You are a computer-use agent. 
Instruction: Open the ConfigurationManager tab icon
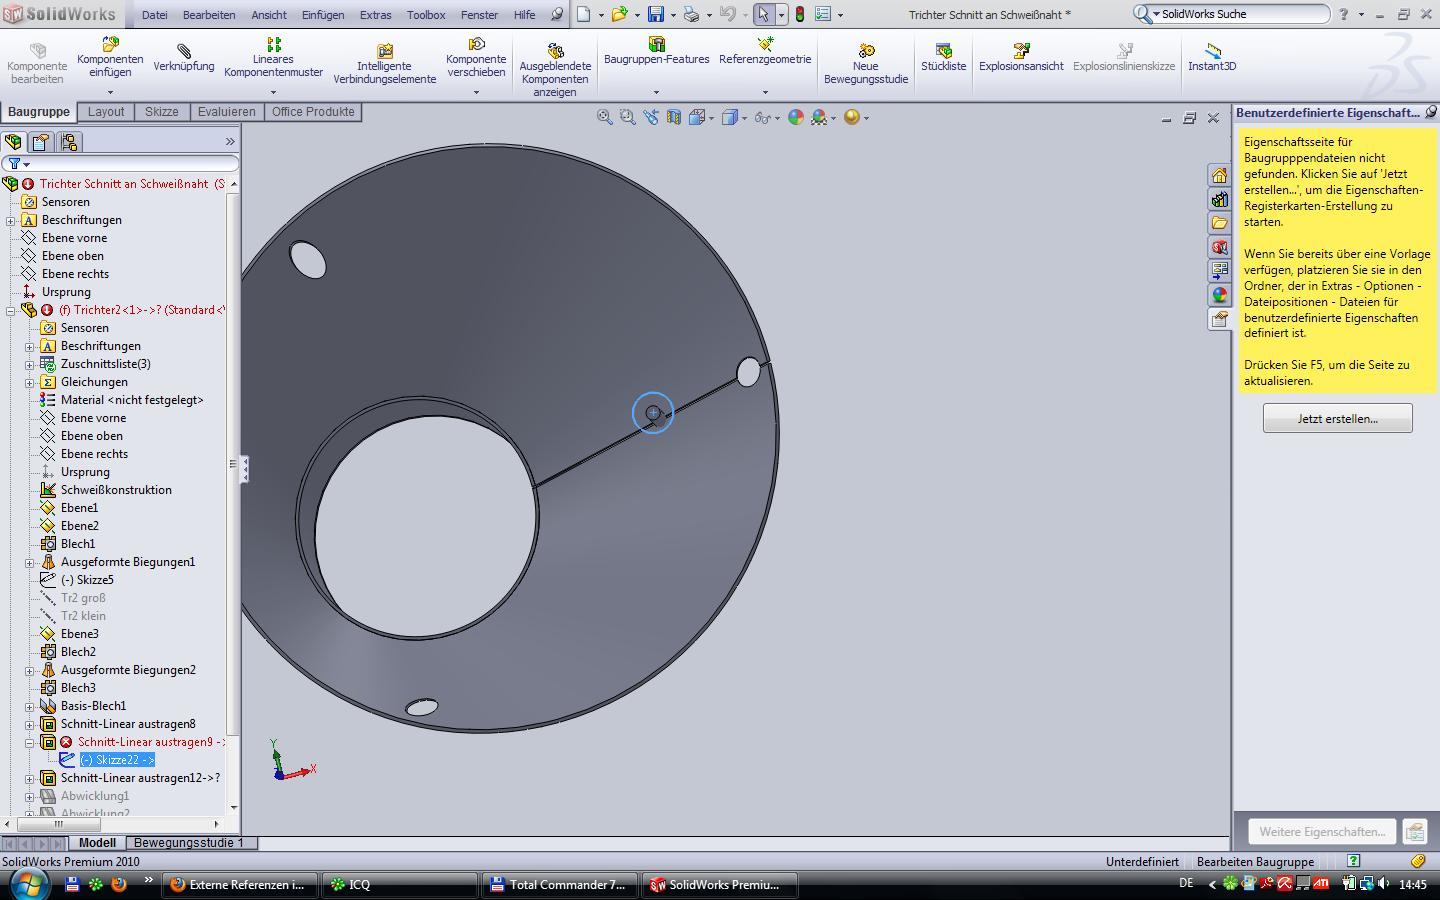click(68, 142)
